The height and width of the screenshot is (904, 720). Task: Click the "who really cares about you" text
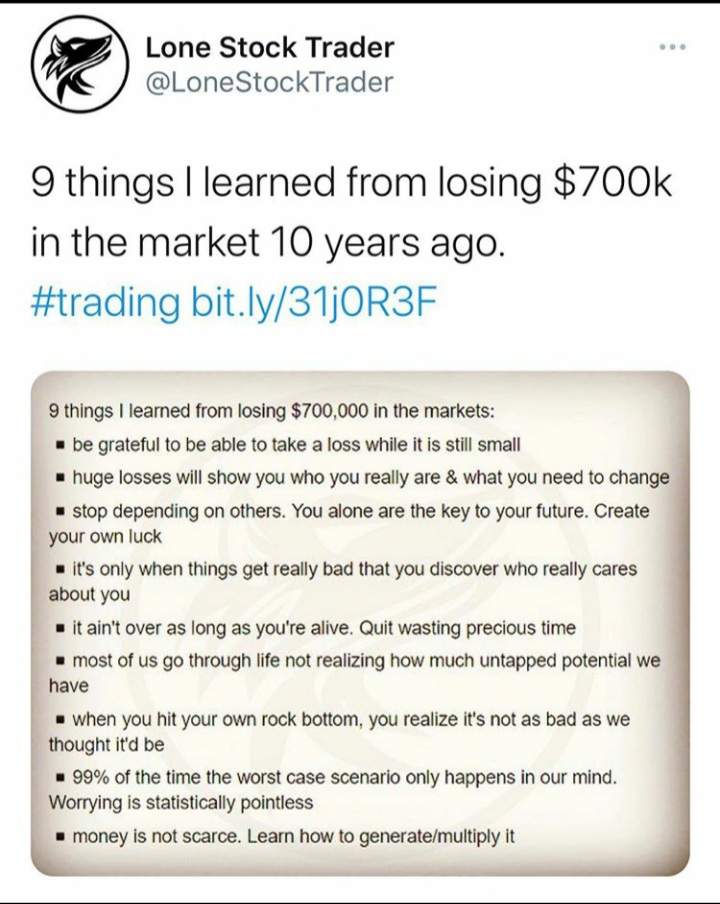[354, 569]
